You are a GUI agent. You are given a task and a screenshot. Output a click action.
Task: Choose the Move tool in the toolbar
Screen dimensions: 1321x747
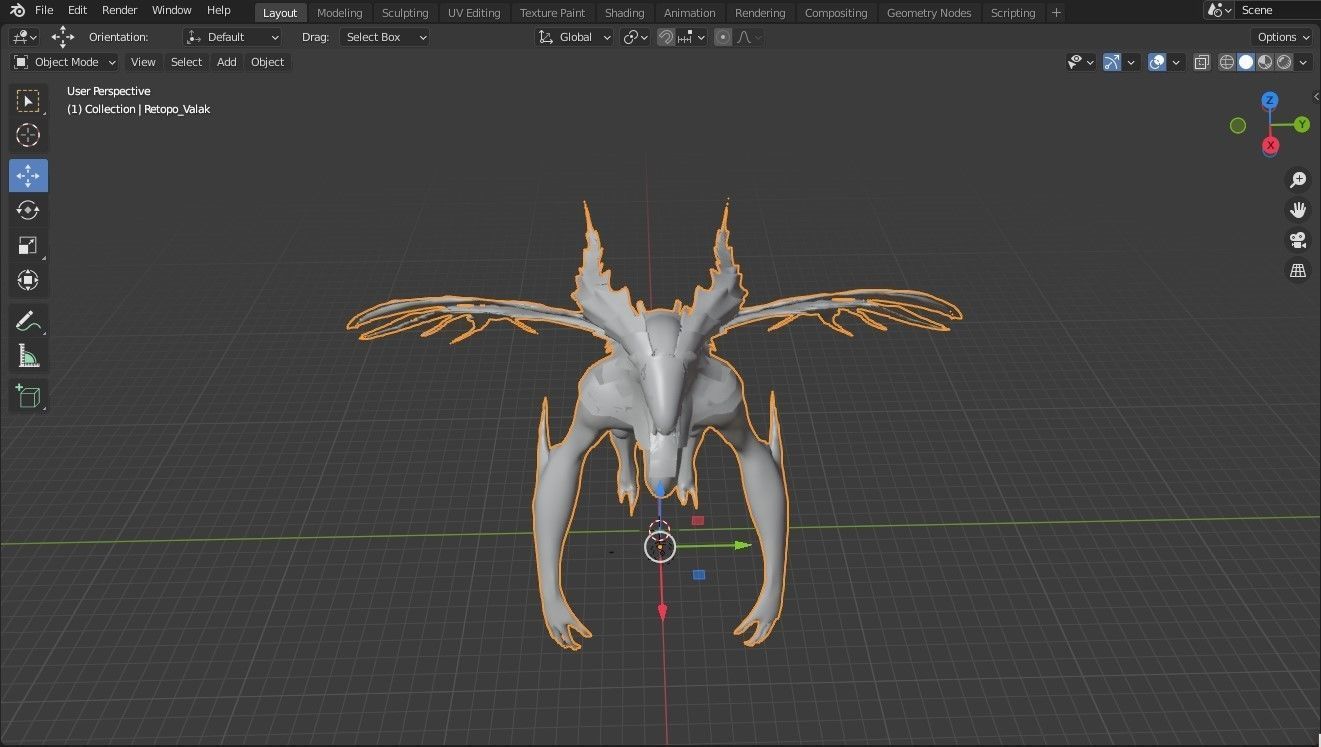[28, 176]
